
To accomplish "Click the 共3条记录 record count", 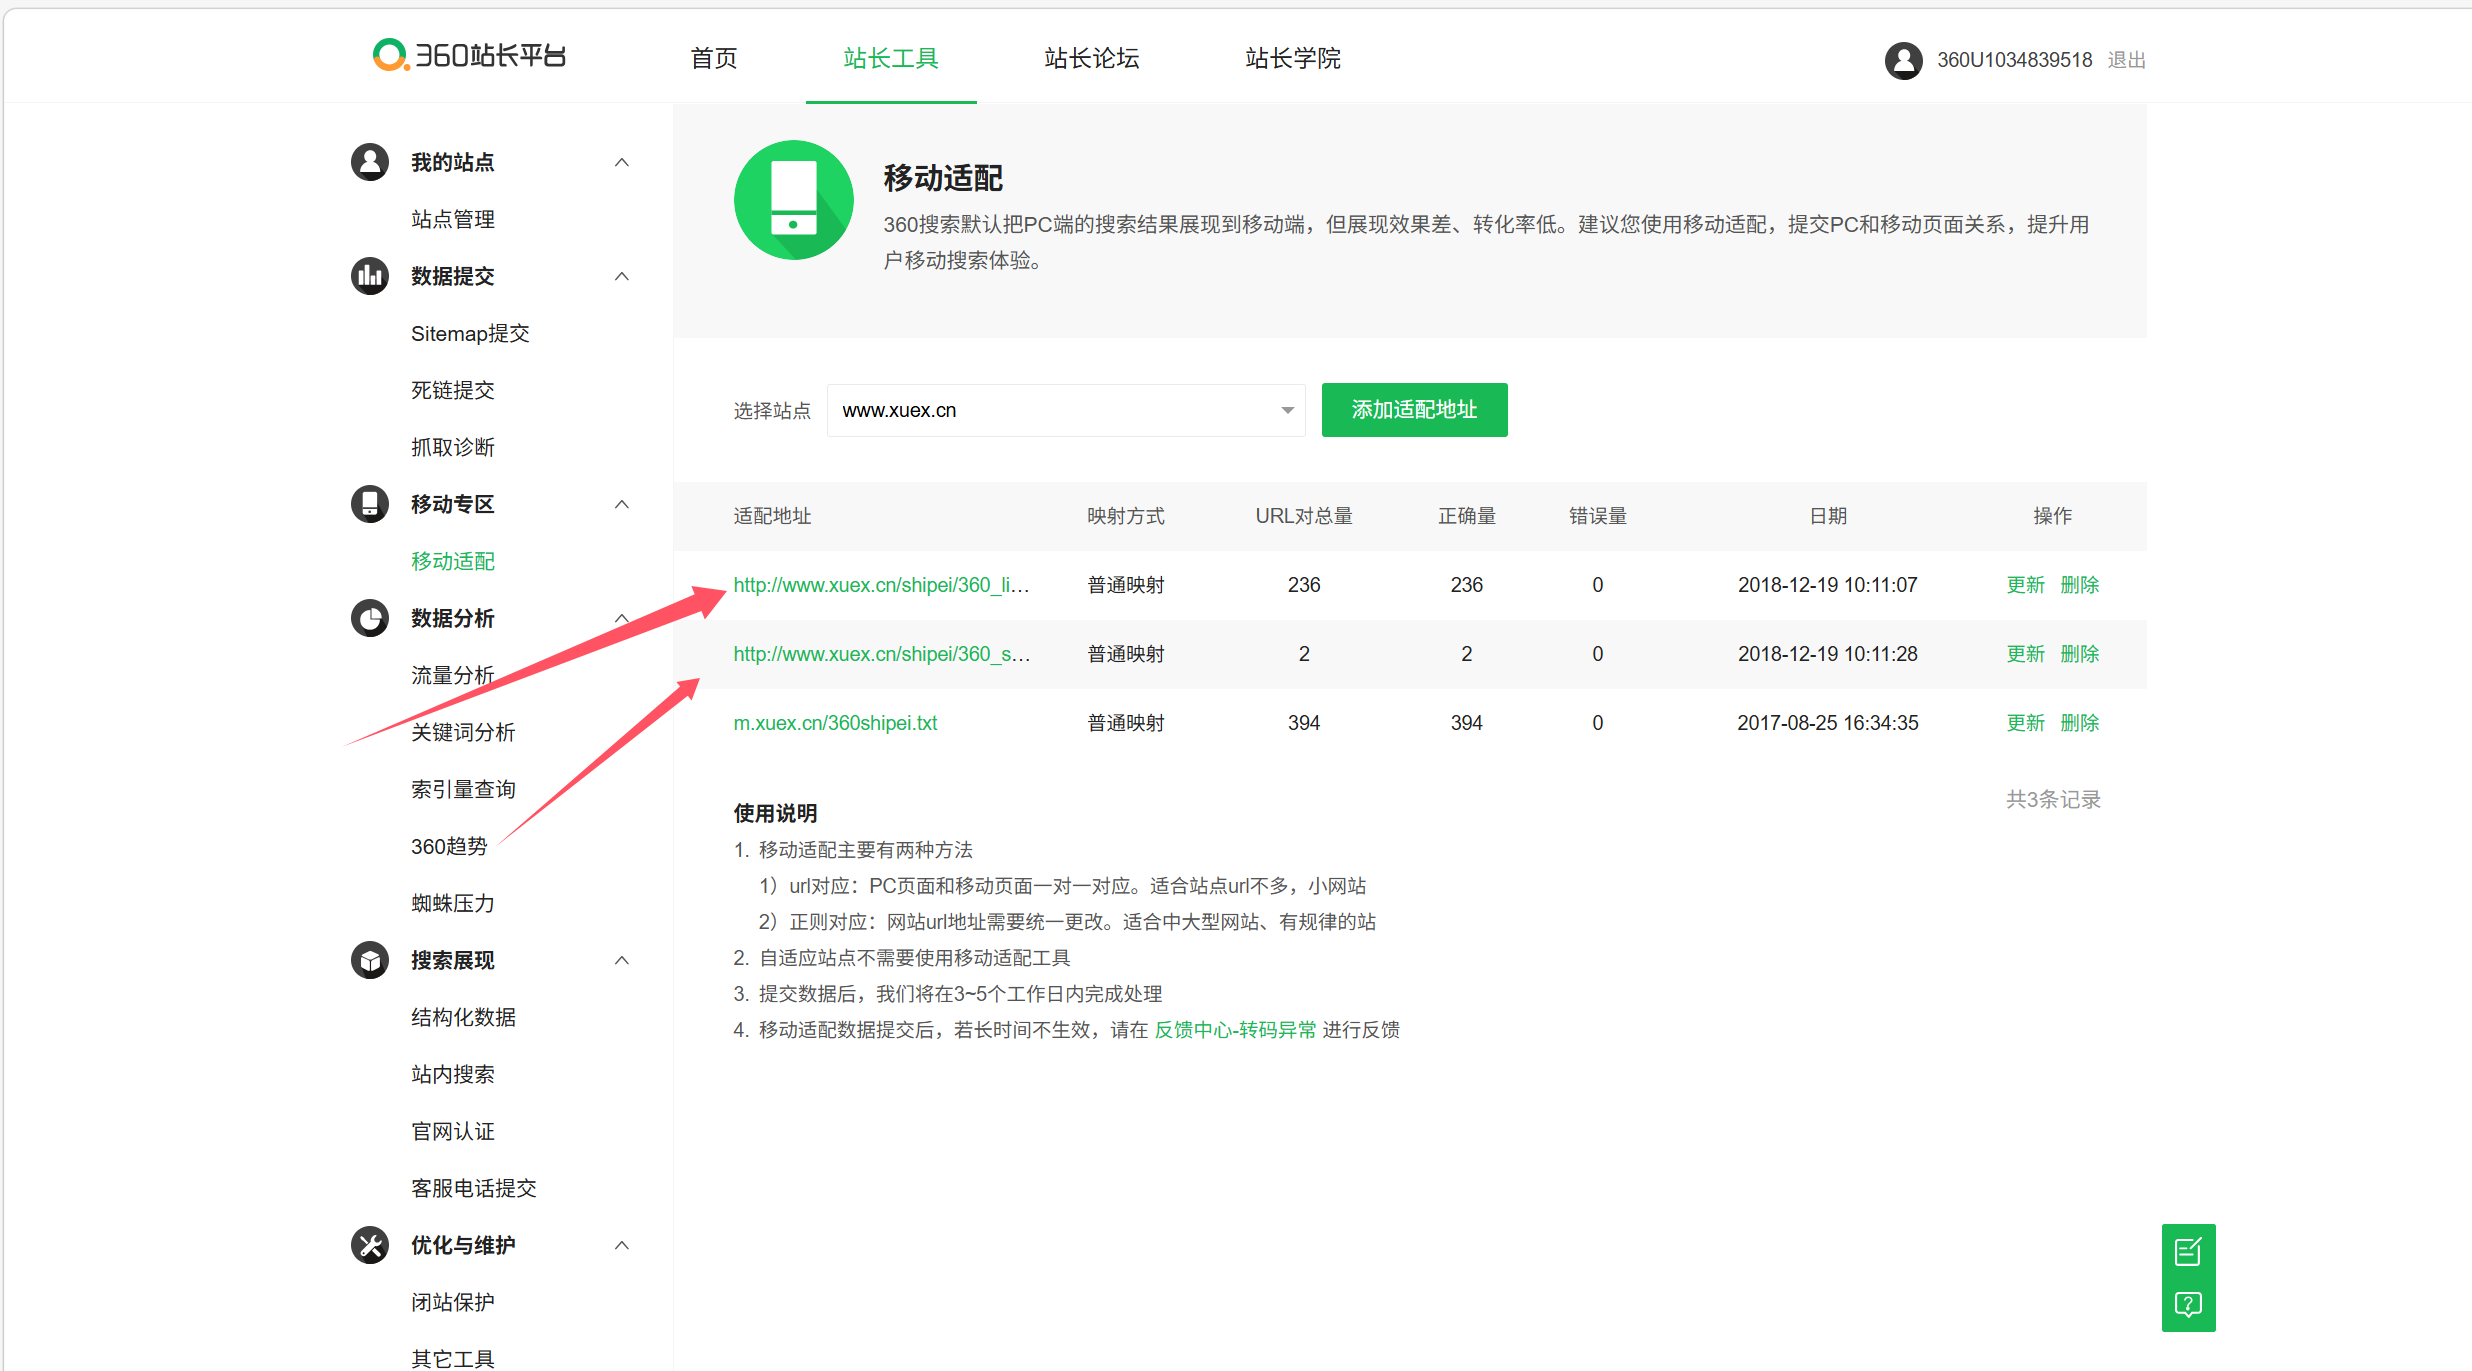I will pos(2053,800).
